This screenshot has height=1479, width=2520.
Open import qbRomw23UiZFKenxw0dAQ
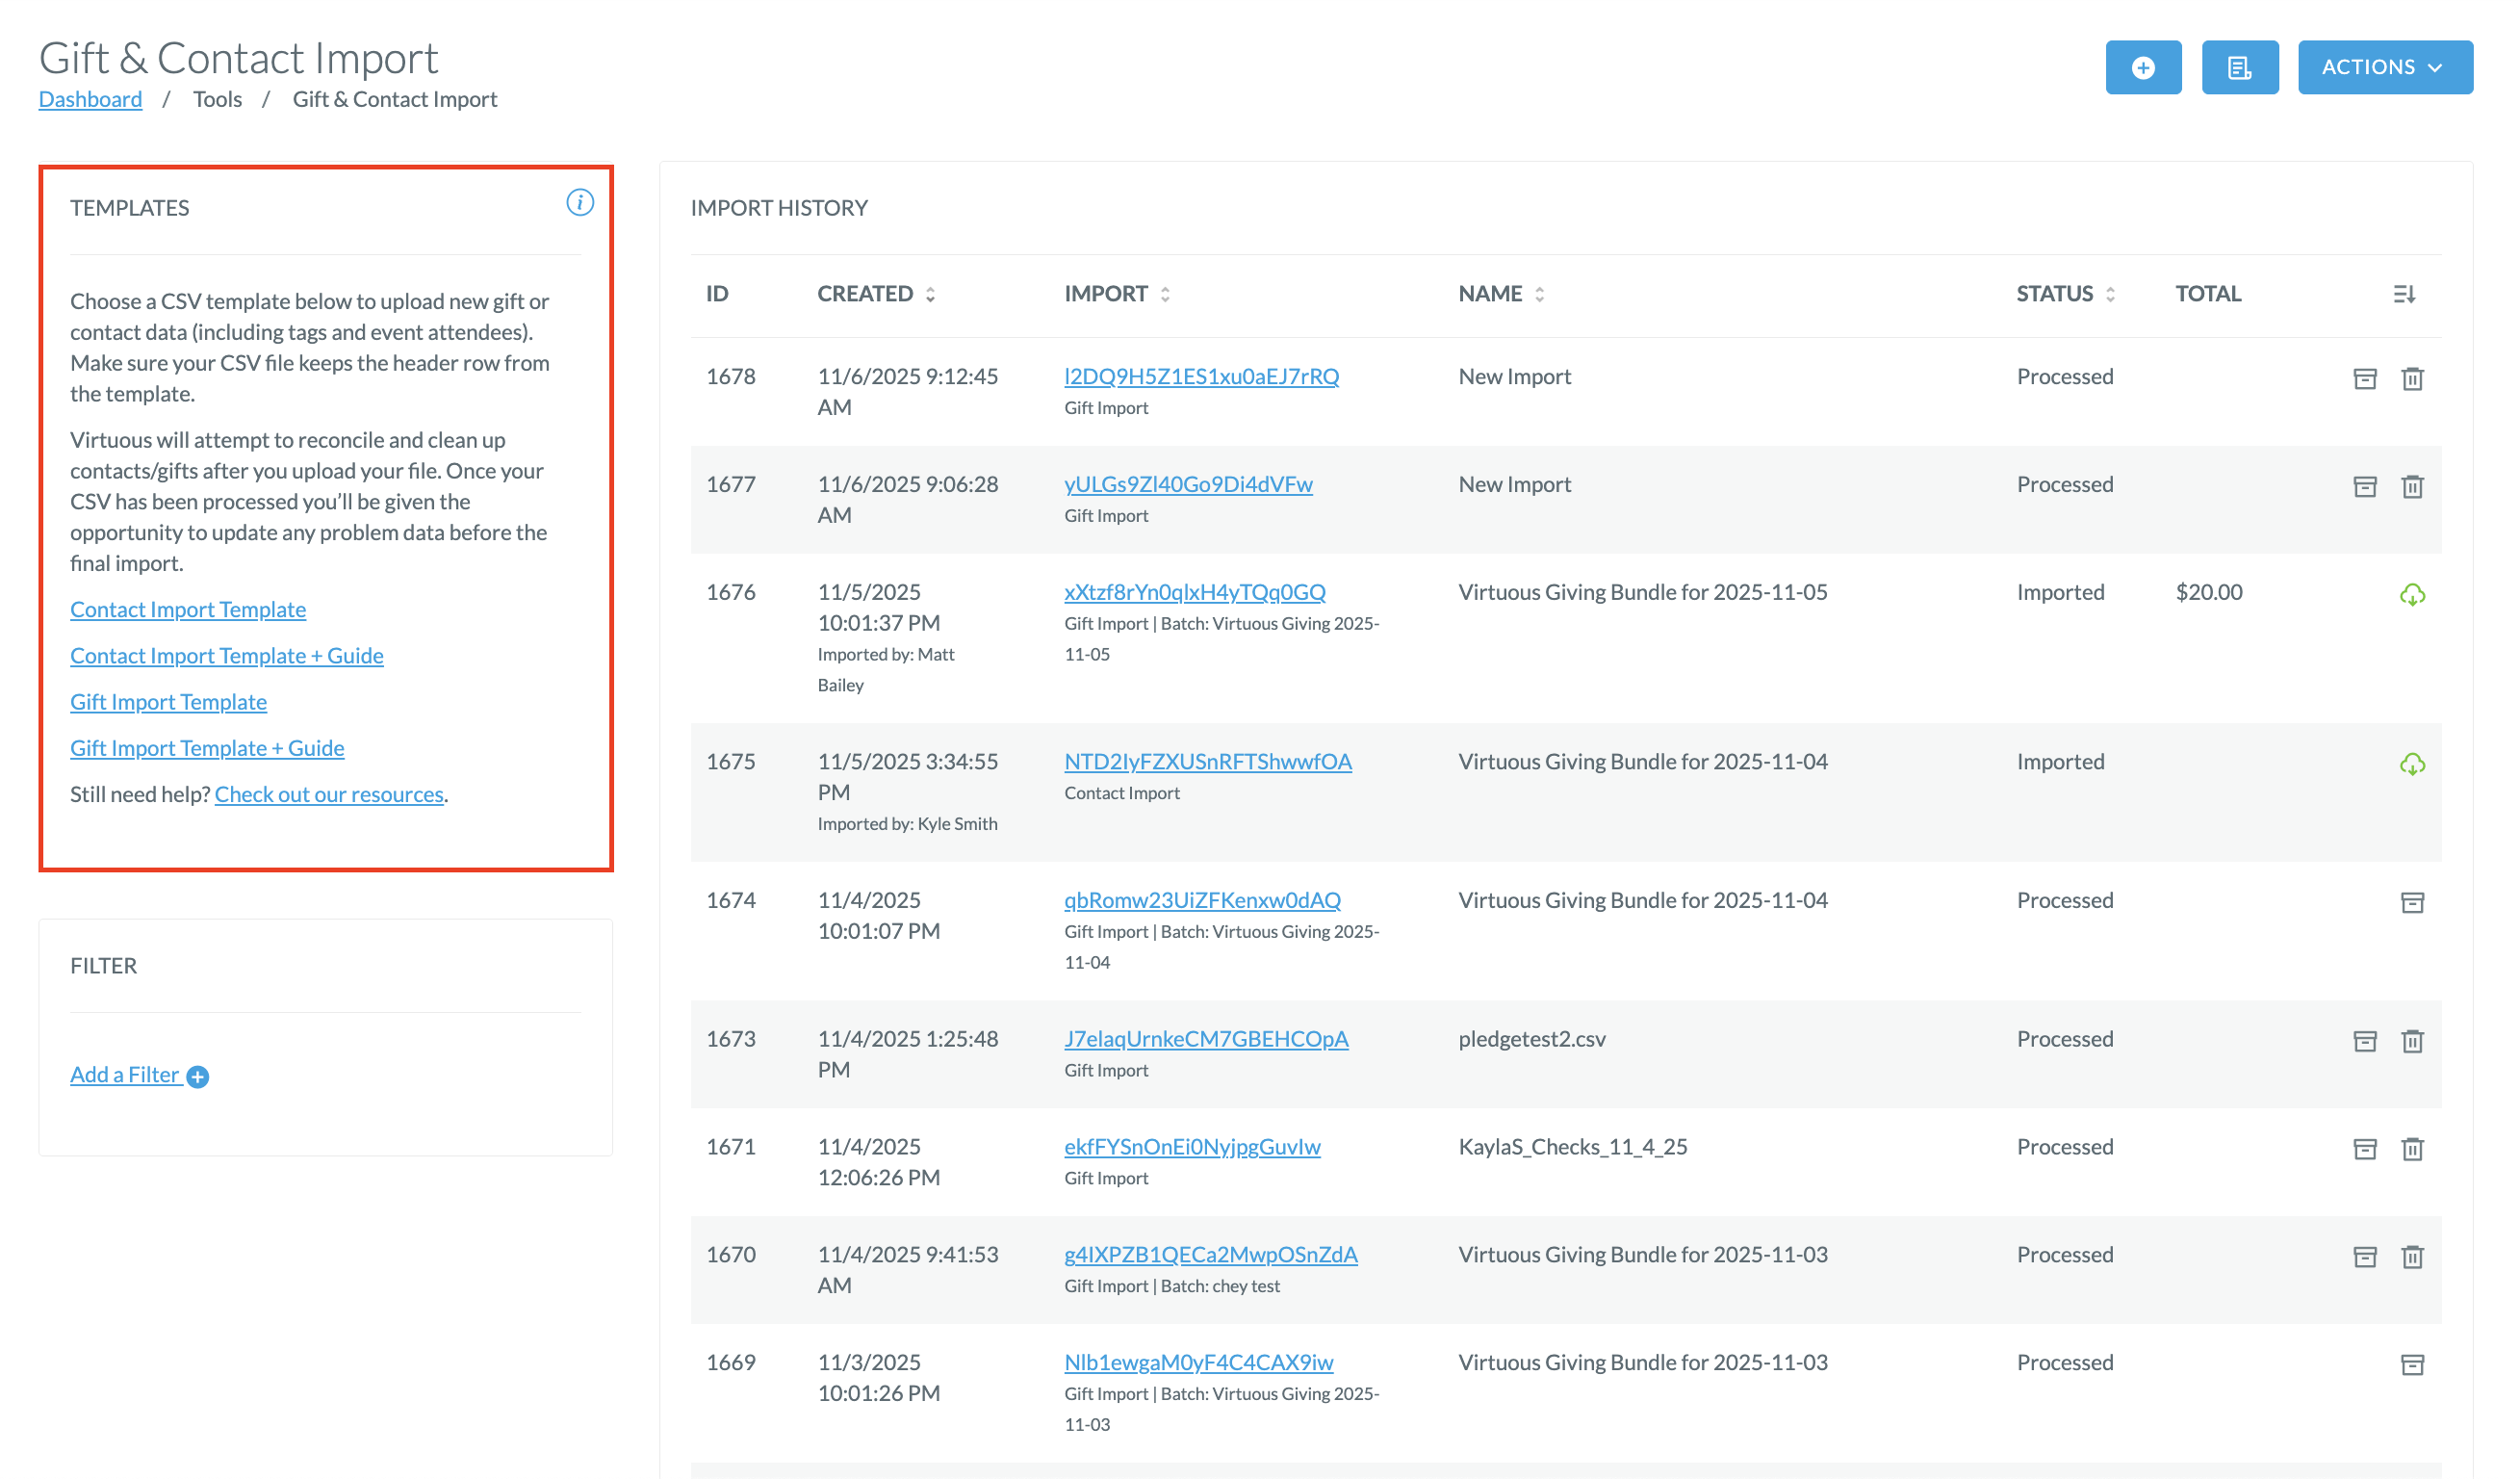coord(1202,900)
